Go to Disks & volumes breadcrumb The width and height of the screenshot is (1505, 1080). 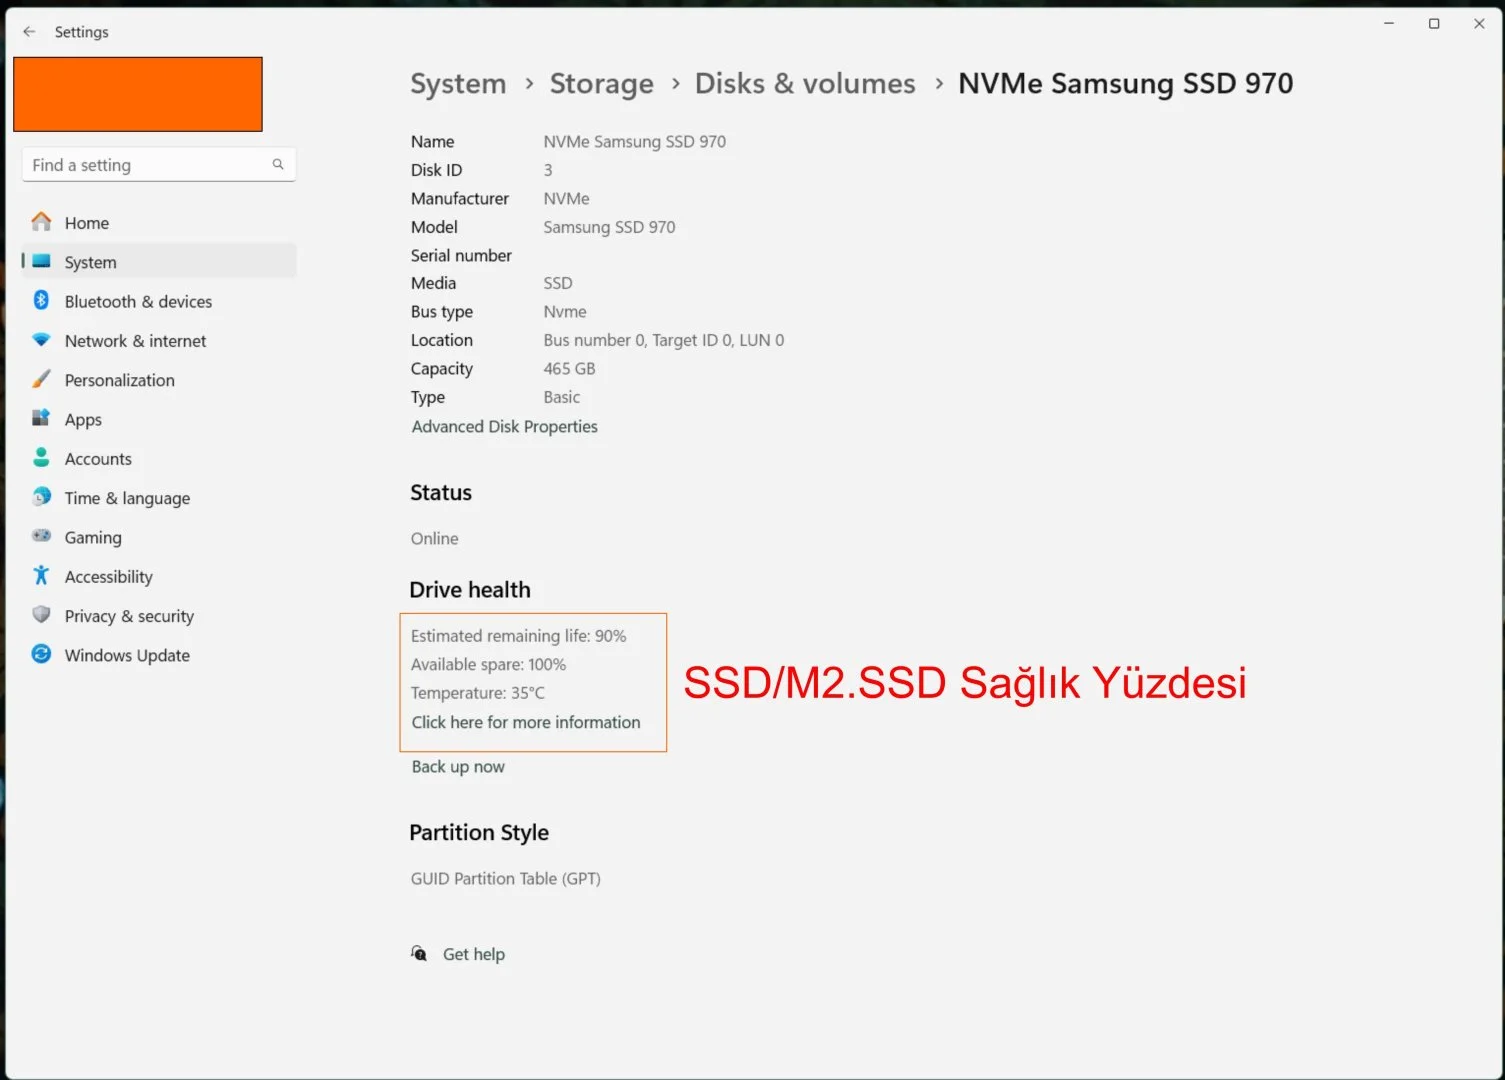pos(805,84)
